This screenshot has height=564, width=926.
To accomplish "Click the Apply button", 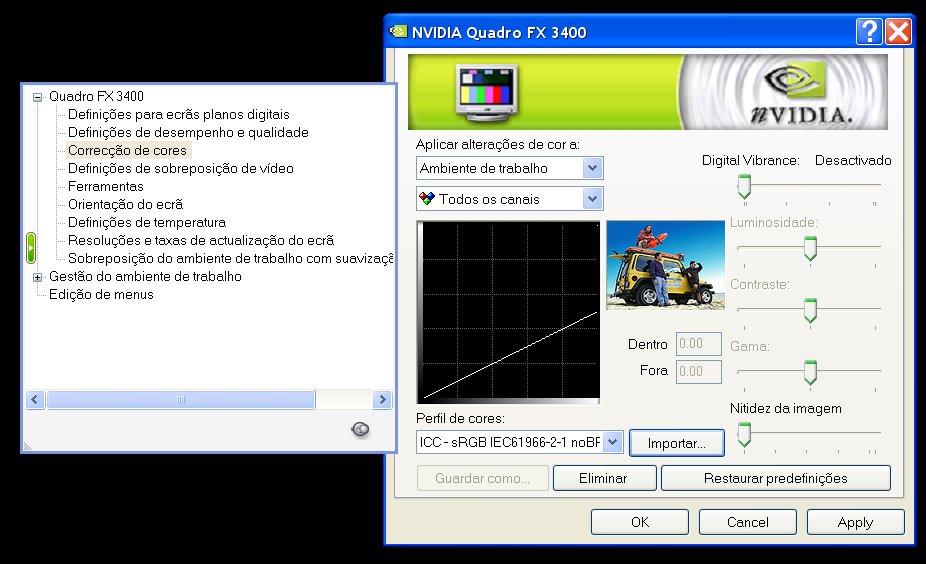I will click(855, 522).
